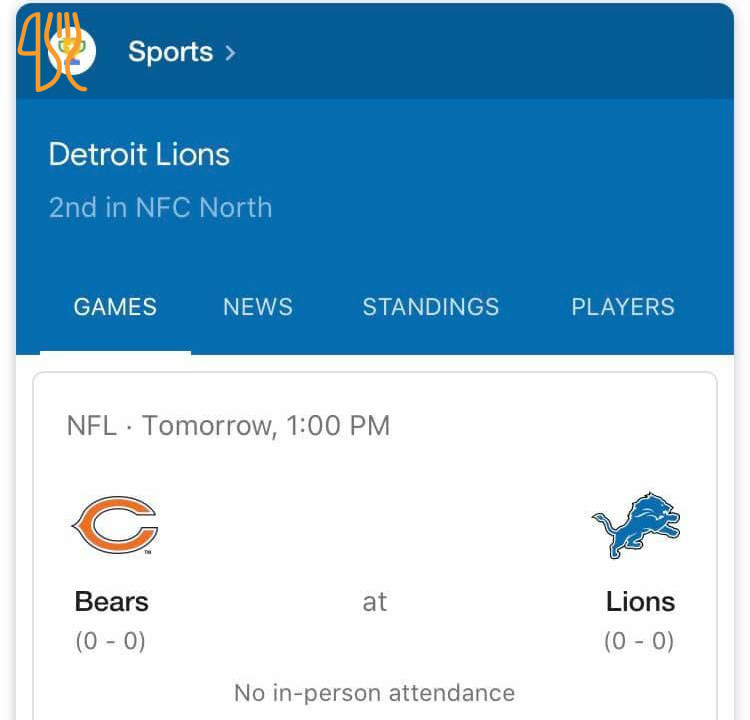Click the No in-person attendance note

click(x=375, y=693)
